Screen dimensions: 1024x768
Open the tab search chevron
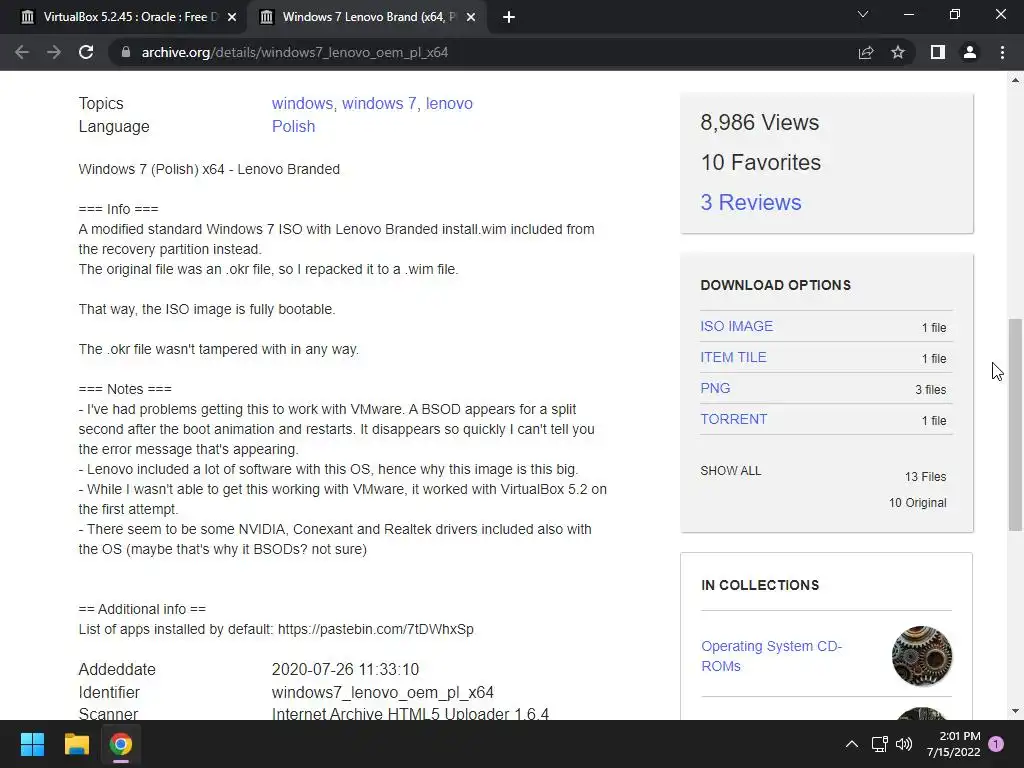tap(863, 14)
